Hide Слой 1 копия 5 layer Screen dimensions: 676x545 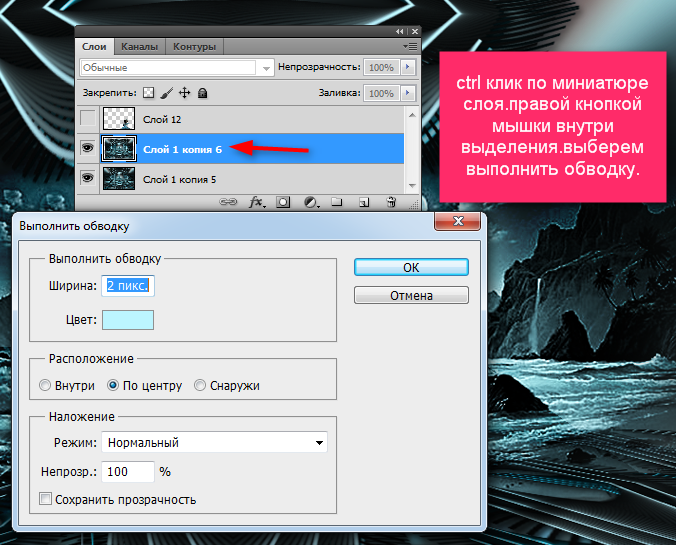[x=88, y=177]
